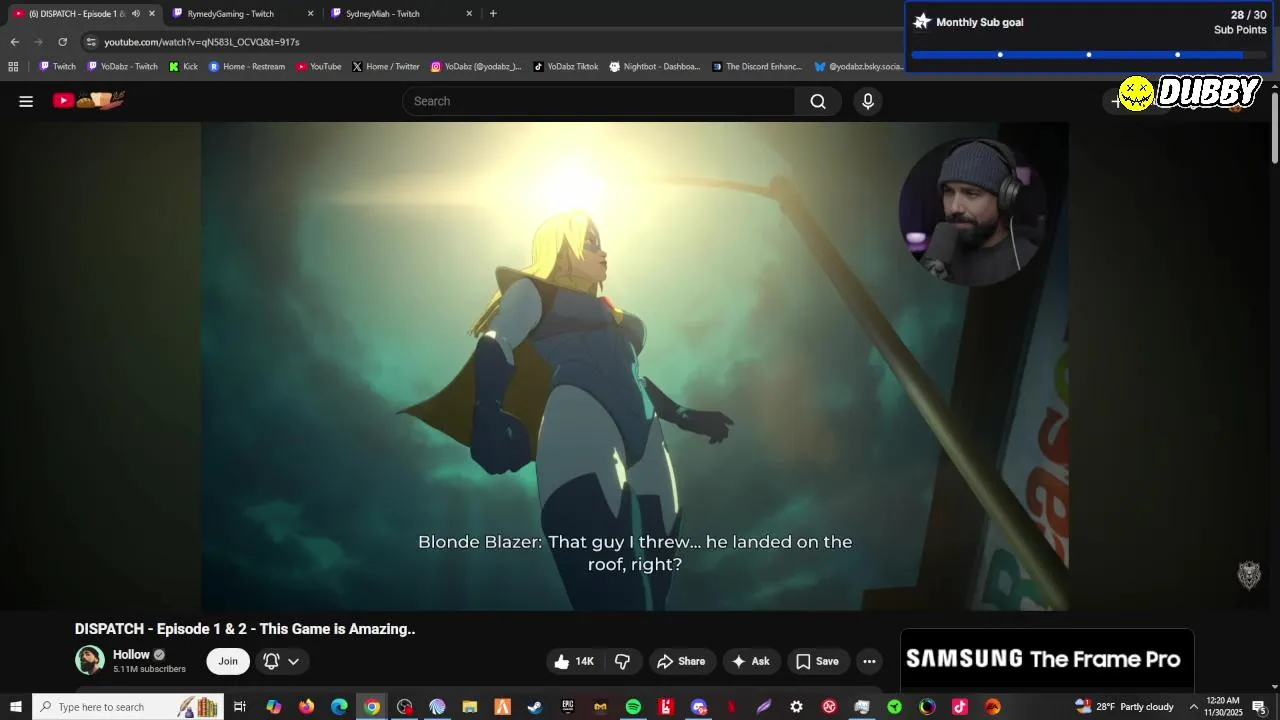Screen dimensions: 1280x720
Task: Open the YoDabz Instagram bookmark
Action: click(476, 67)
